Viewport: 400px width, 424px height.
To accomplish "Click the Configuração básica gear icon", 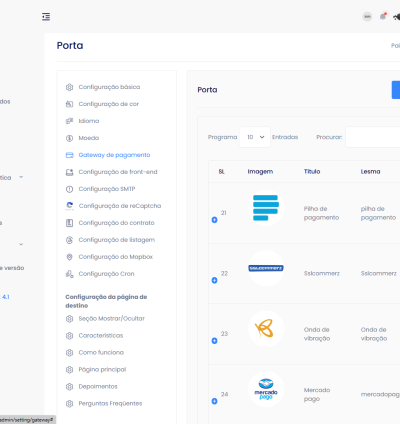I will click(x=69, y=87).
